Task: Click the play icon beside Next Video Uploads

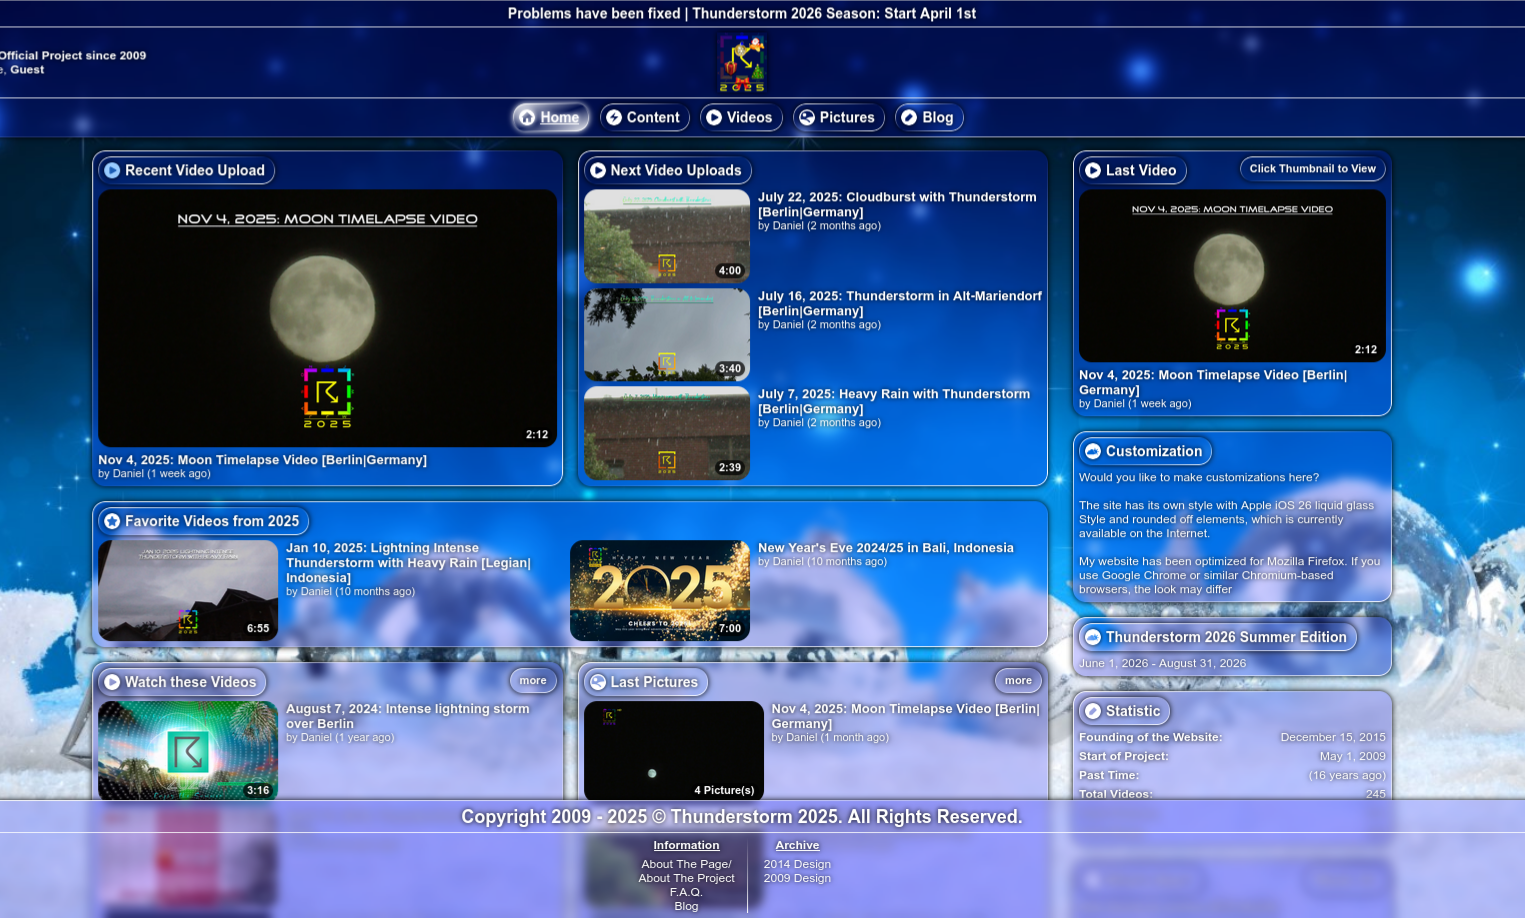Action: click(x=598, y=171)
